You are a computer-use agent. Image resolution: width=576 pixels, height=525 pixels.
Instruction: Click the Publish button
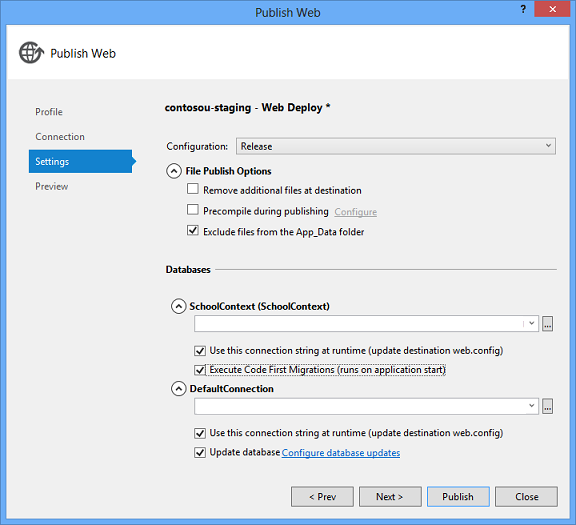click(x=458, y=497)
